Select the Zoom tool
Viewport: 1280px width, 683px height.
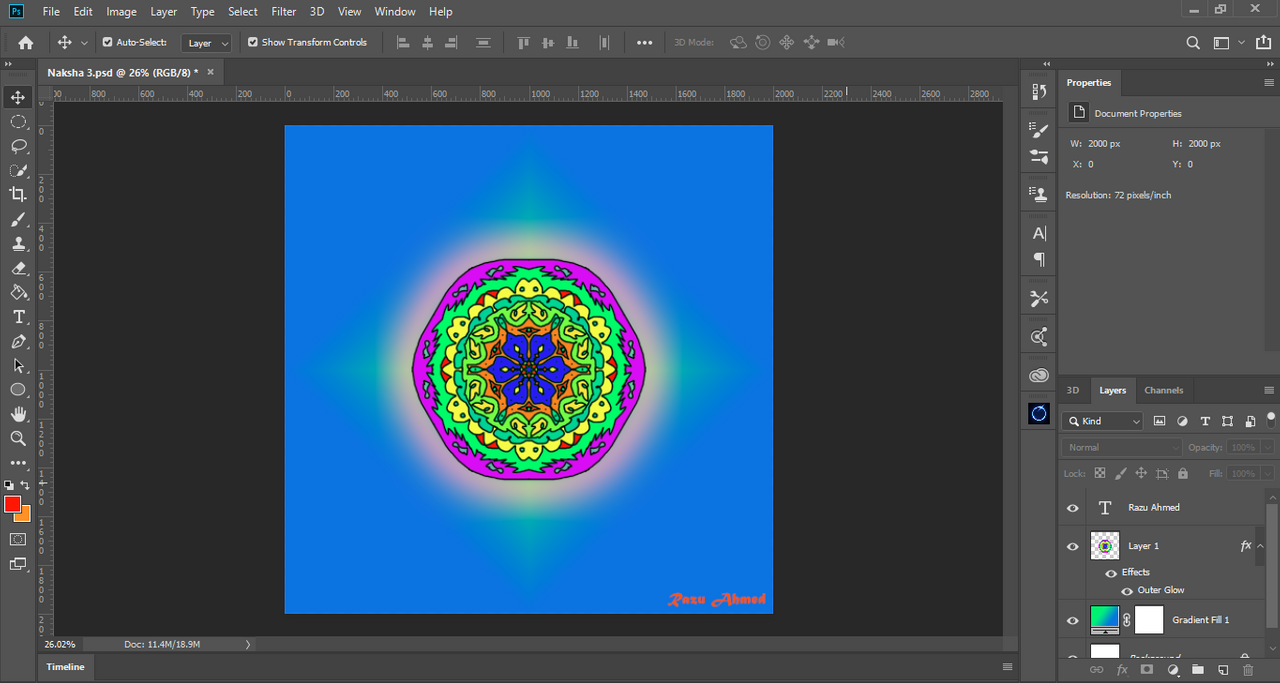pyautogui.click(x=18, y=438)
